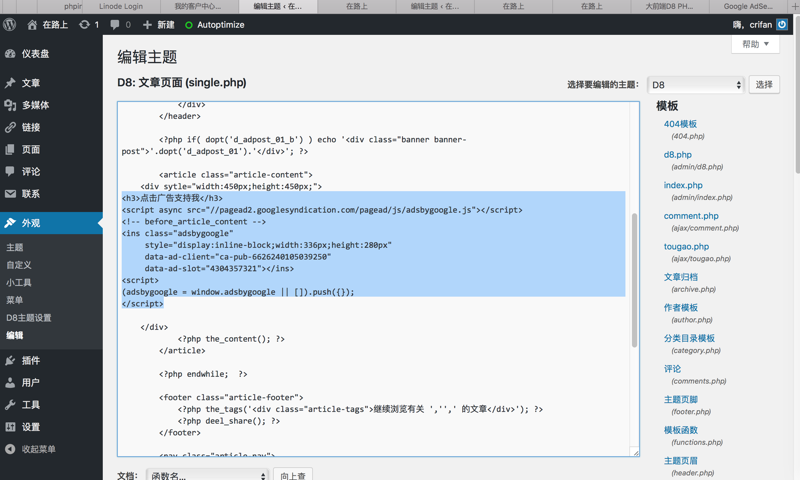Open 工具 tools wrench icon
This screenshot has height=480, width=800.
[10, 405]
